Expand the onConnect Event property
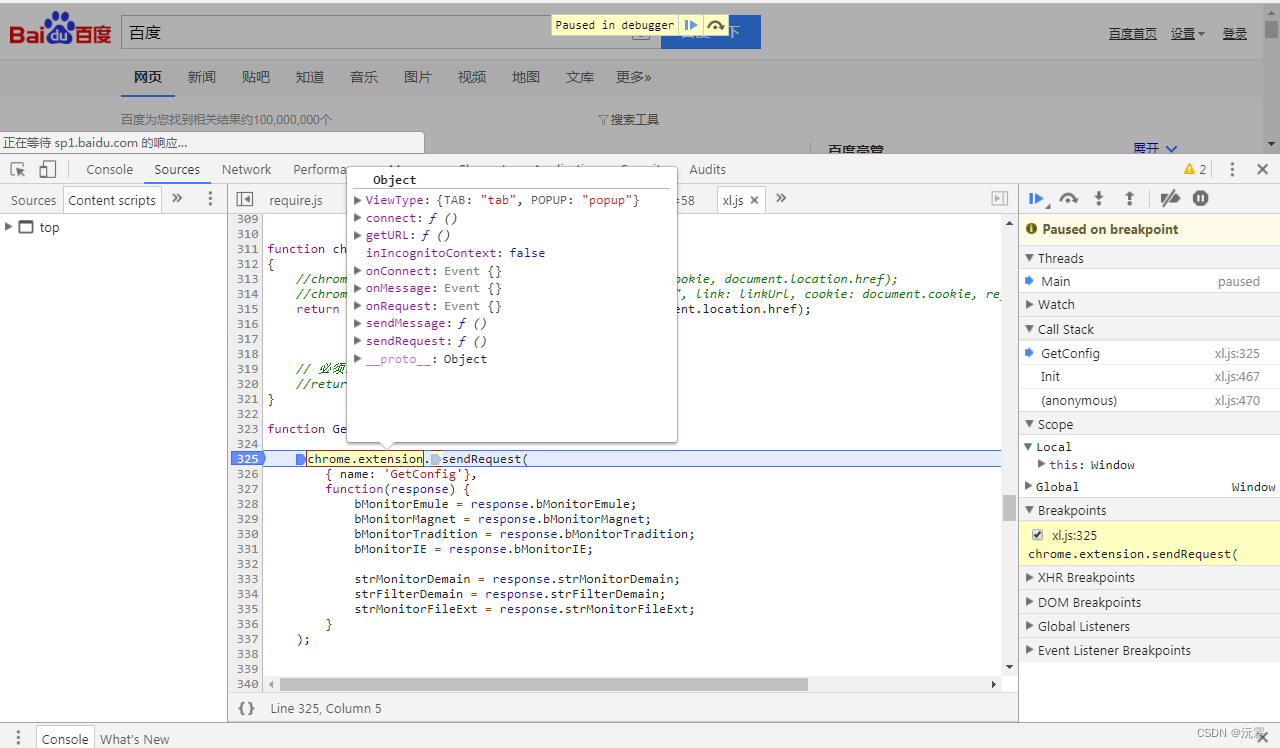 tap(358, 271)
